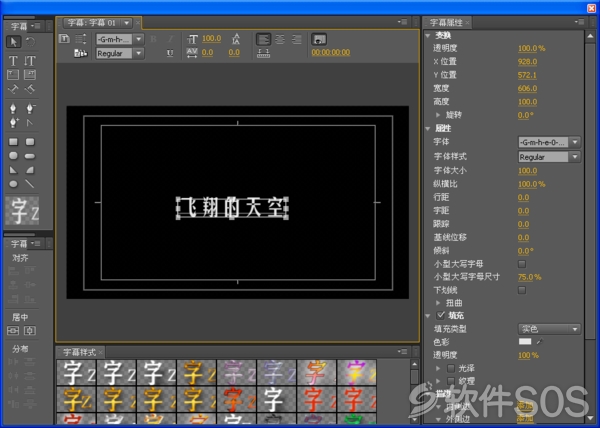Open the Templates icon
600x428 pixels.
click(81, 53)
